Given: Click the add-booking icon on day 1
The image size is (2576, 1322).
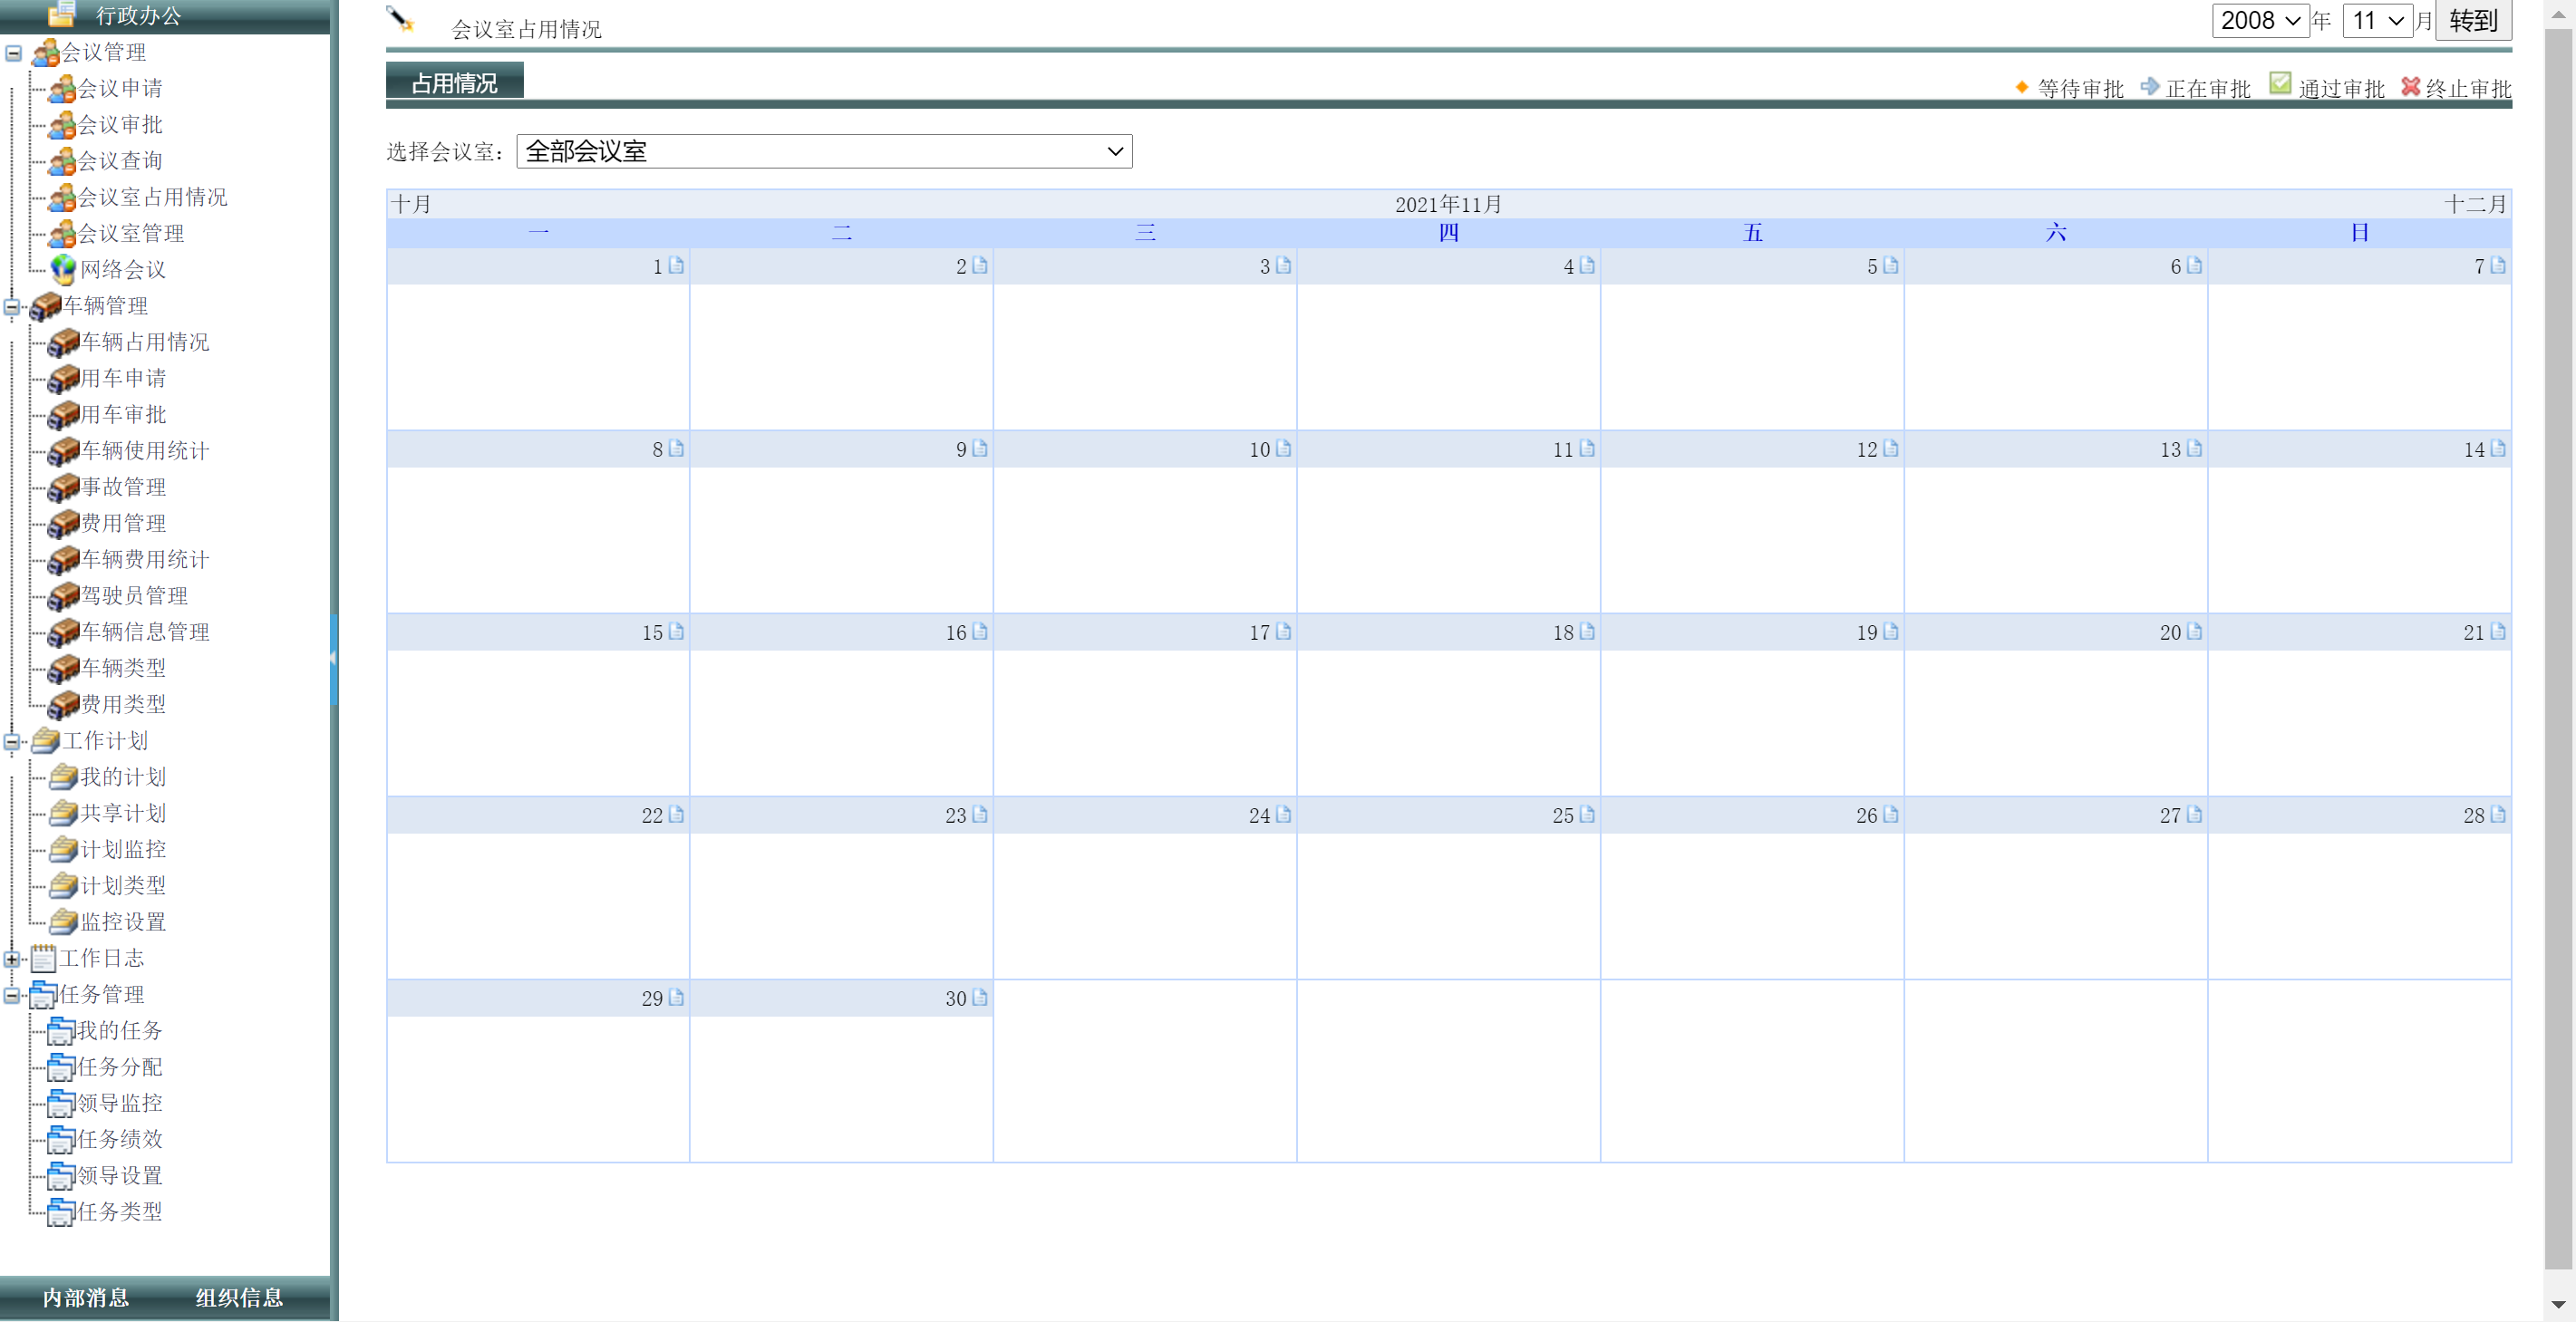Looking at the screenshot, I should [676, 266].
